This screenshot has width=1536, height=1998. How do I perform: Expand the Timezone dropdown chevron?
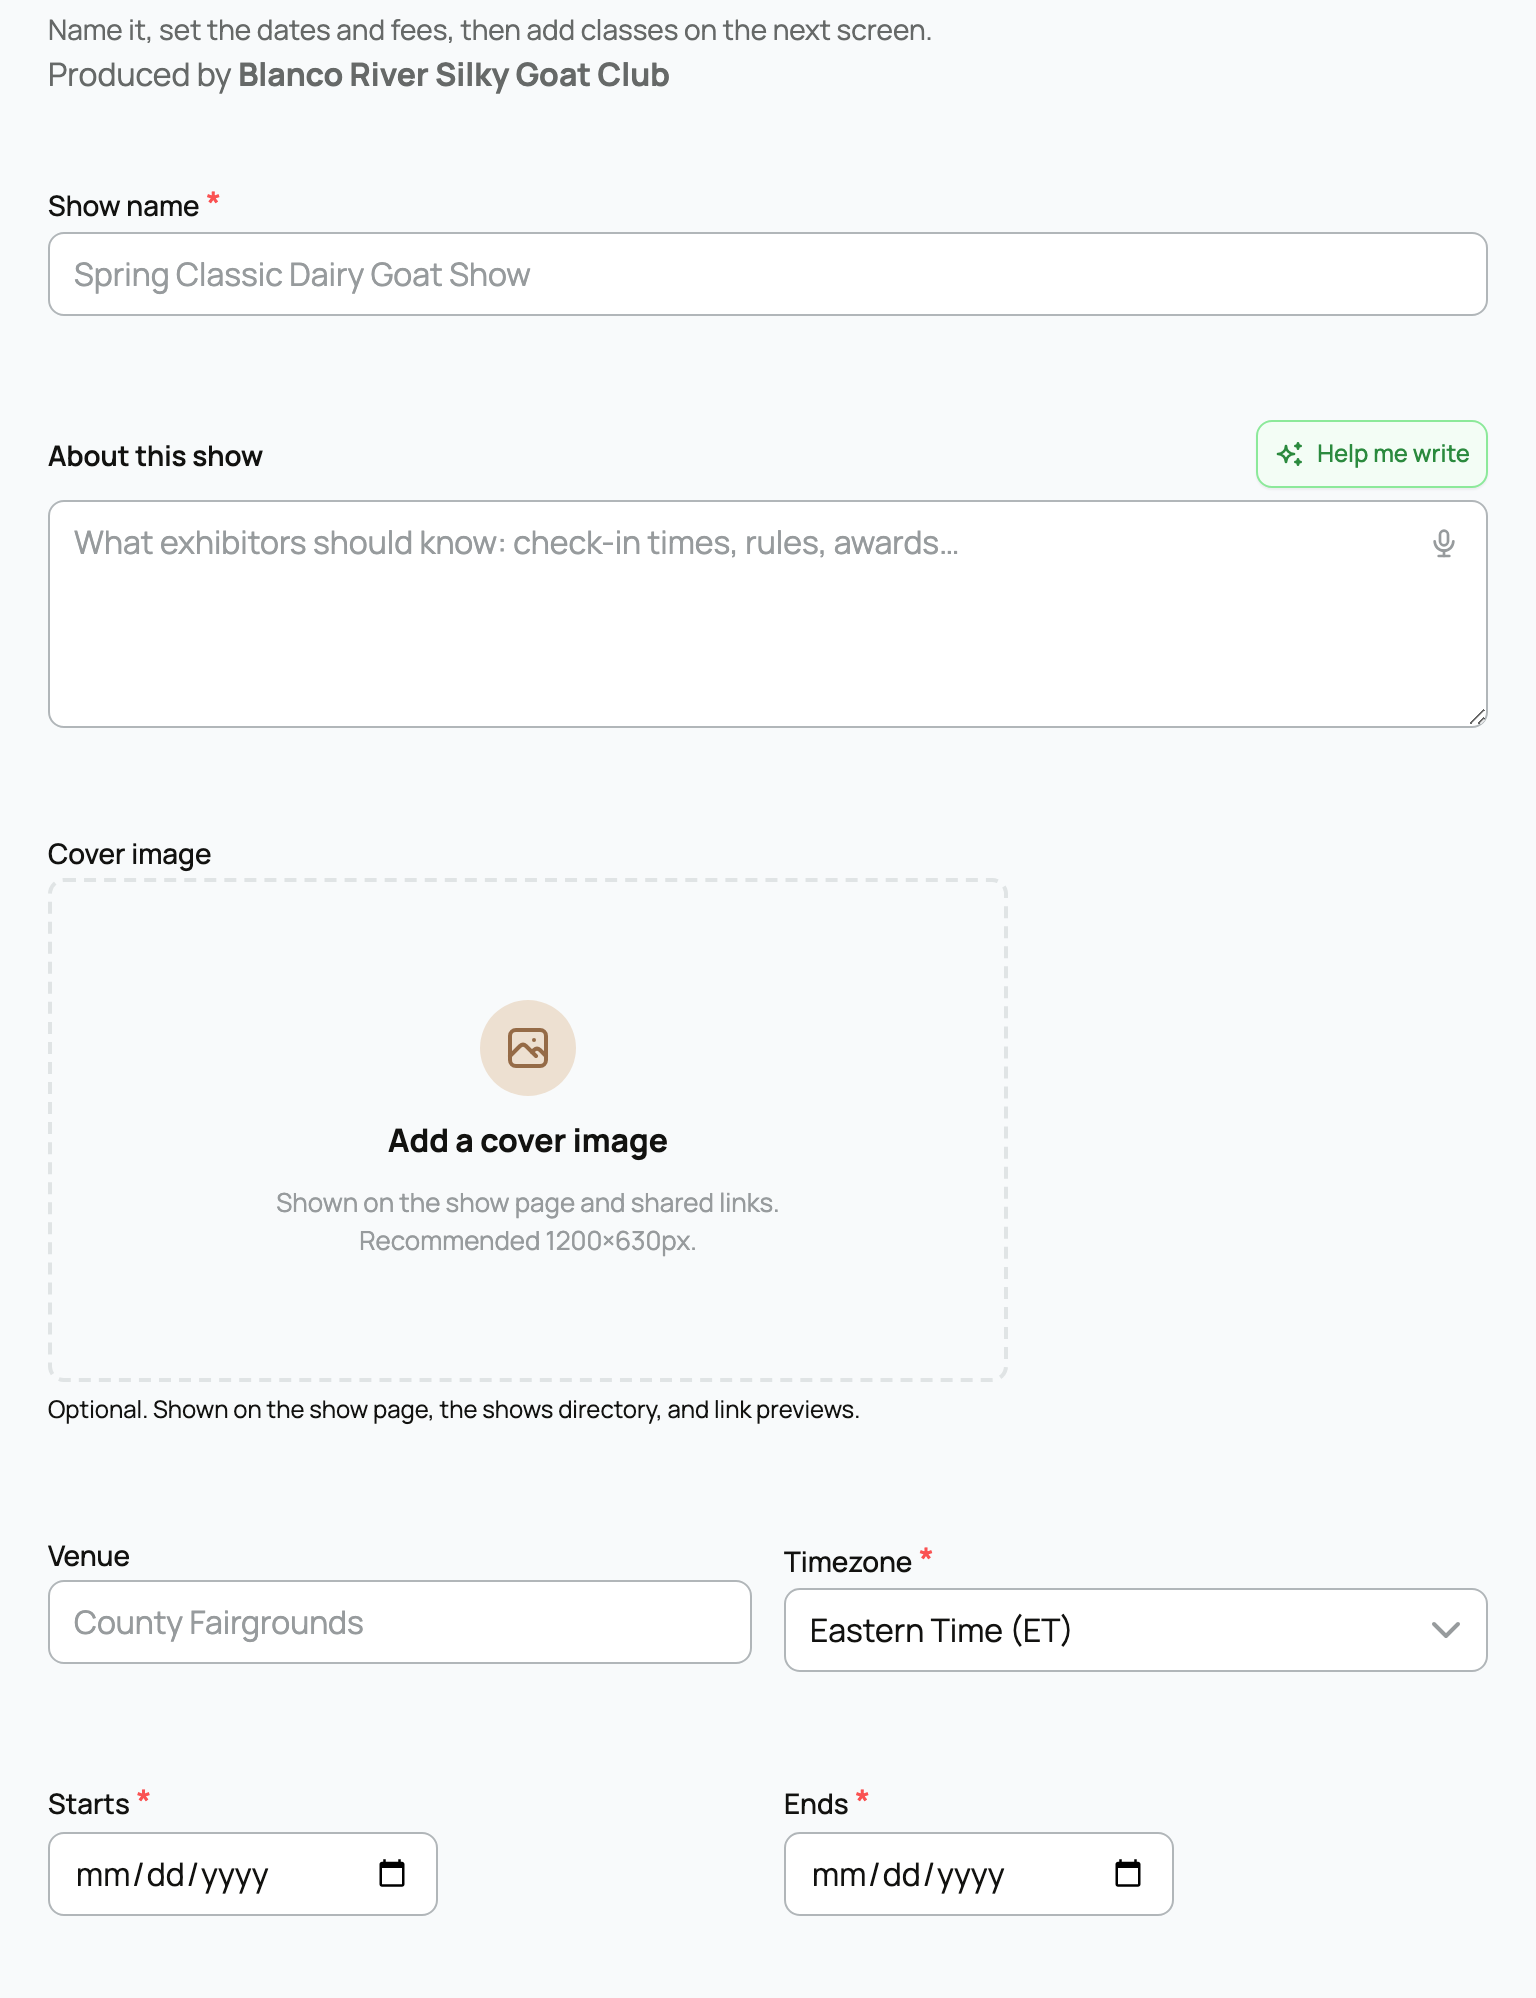(x=1446, y=1630)
